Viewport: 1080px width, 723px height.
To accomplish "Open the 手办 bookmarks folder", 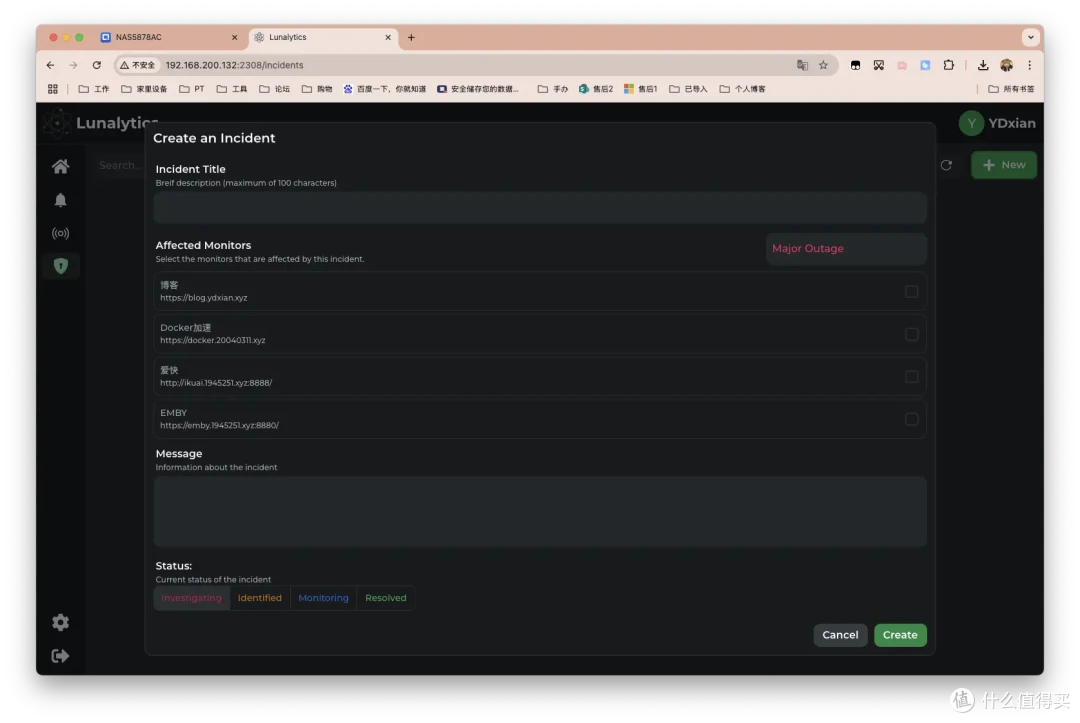I will [552, 89].
